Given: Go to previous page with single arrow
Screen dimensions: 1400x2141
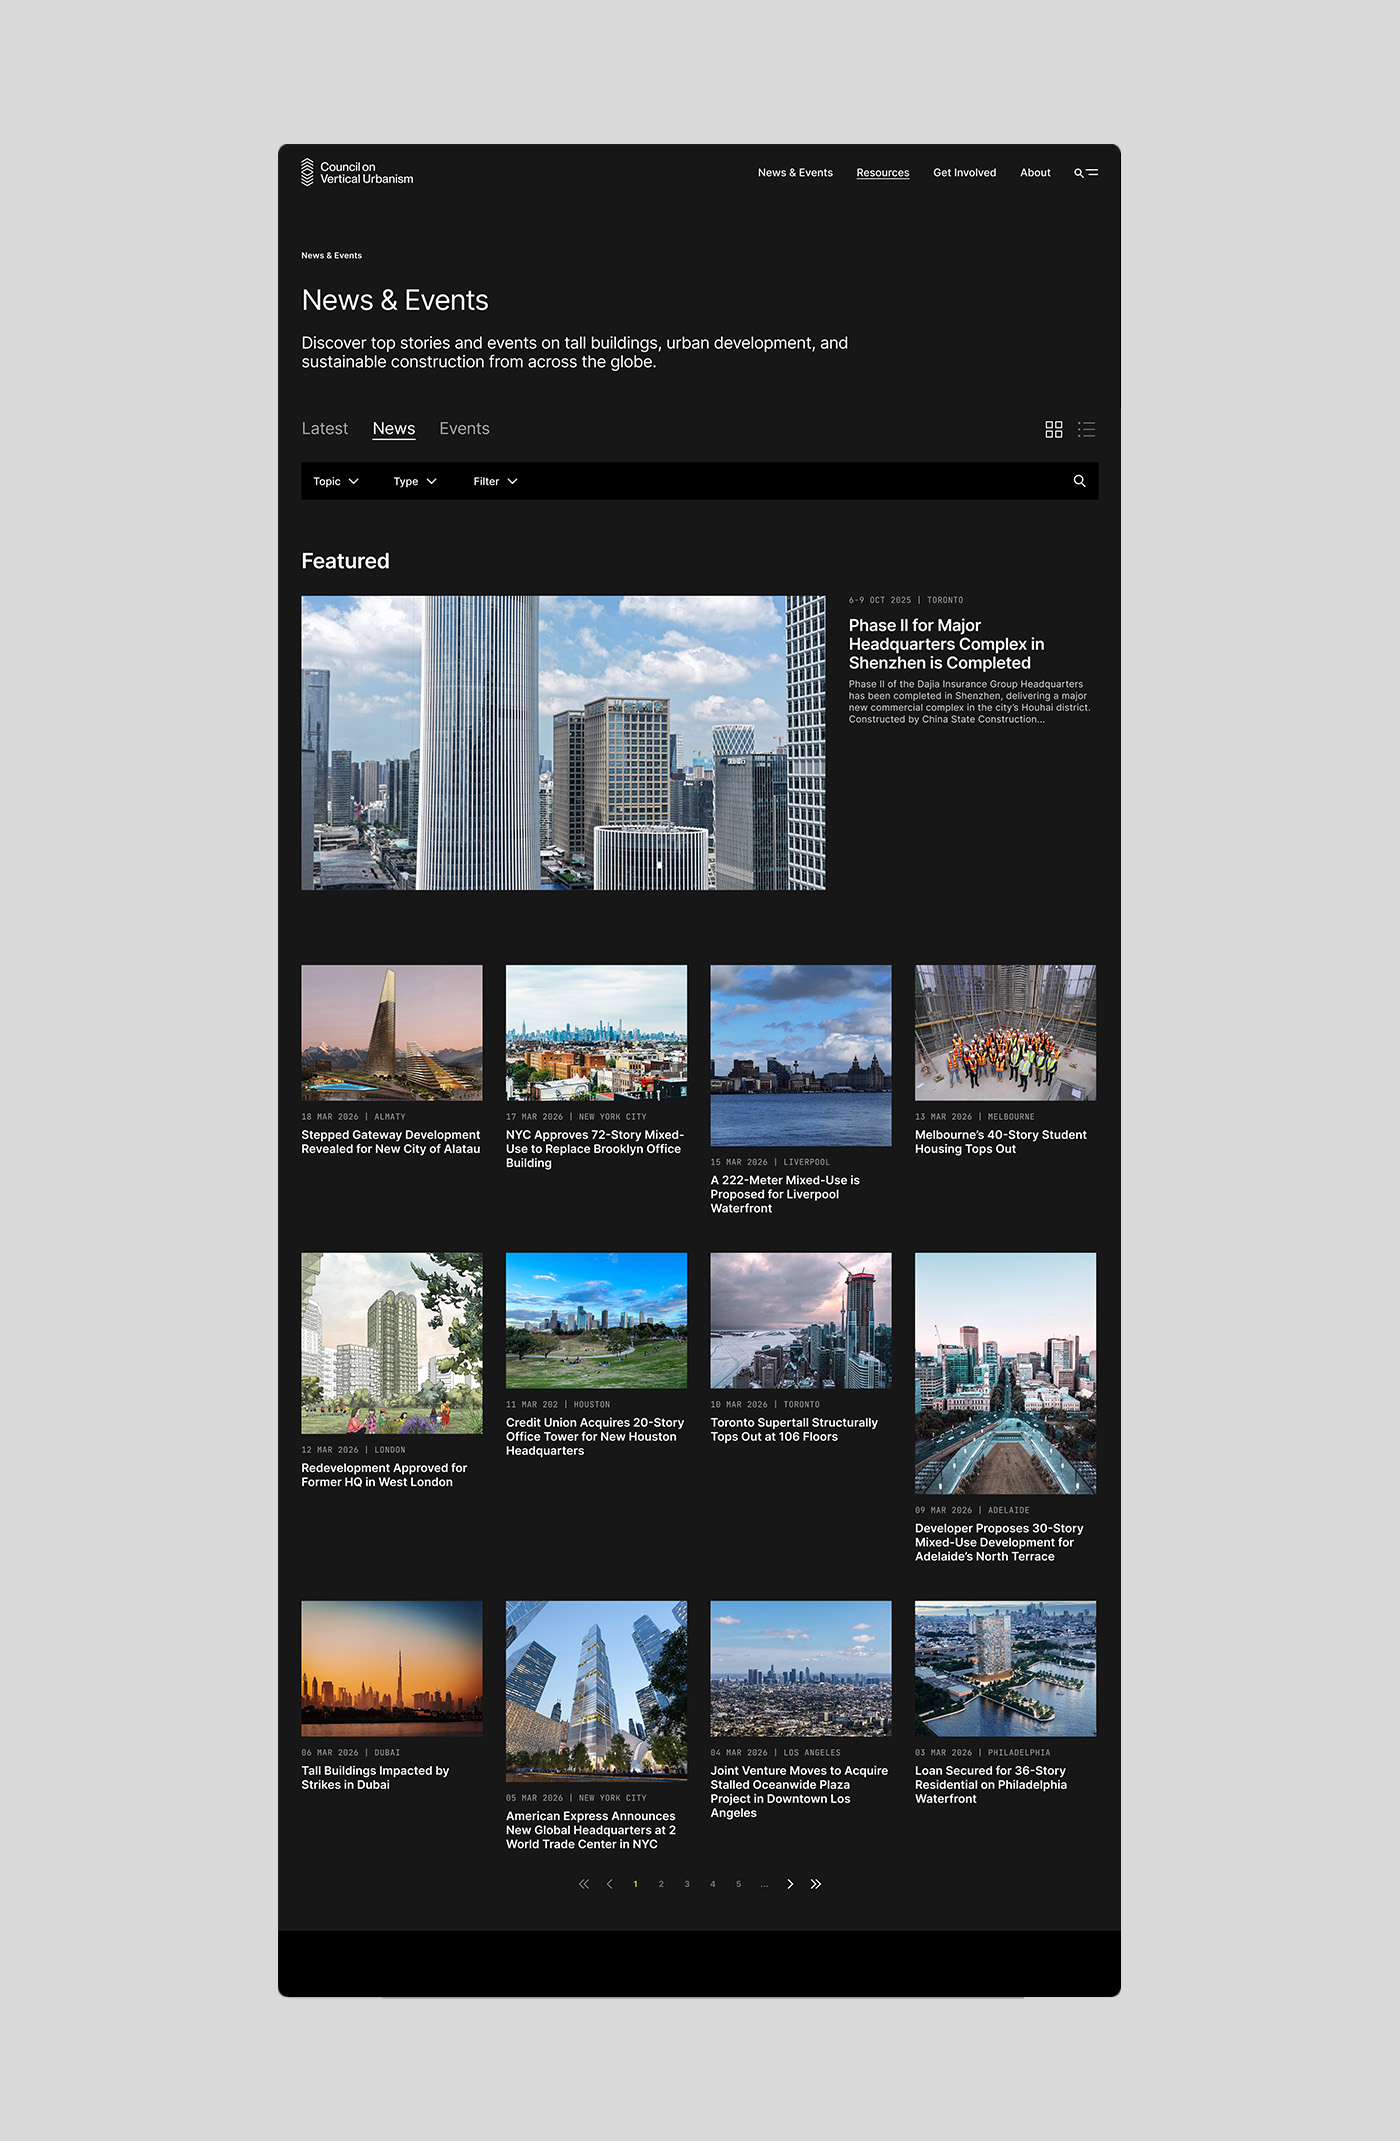Looking at the screenshot, I should click(x=610, y=1884).
